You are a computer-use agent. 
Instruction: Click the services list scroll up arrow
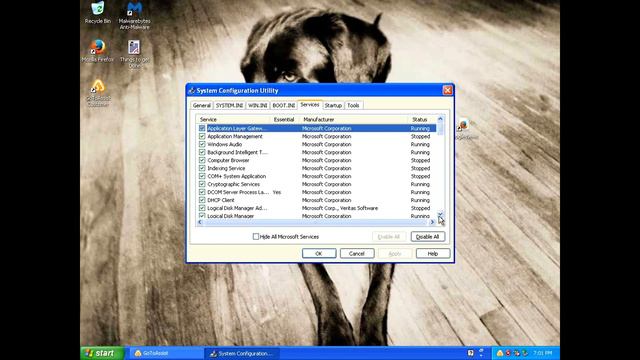[x=440, y=119]
